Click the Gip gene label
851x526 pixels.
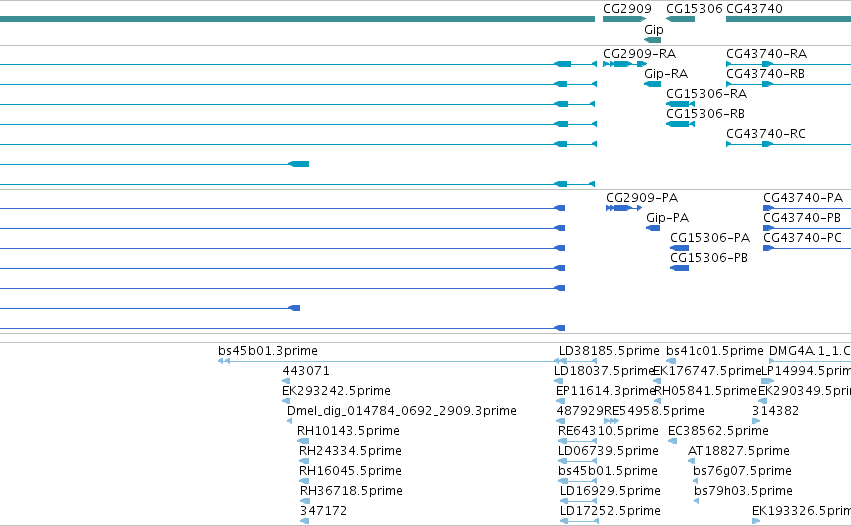653,30
